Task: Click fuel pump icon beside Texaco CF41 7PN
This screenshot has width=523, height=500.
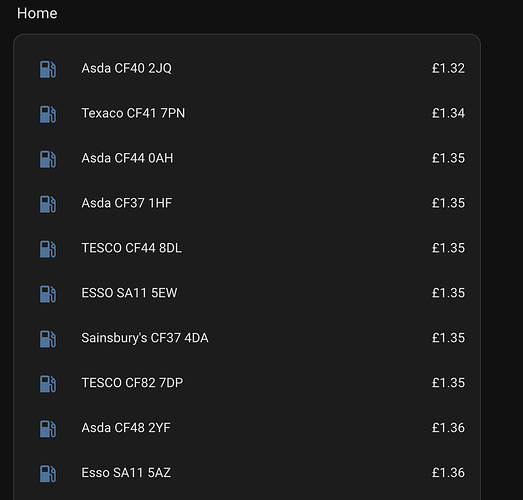Action: [48, 114]
